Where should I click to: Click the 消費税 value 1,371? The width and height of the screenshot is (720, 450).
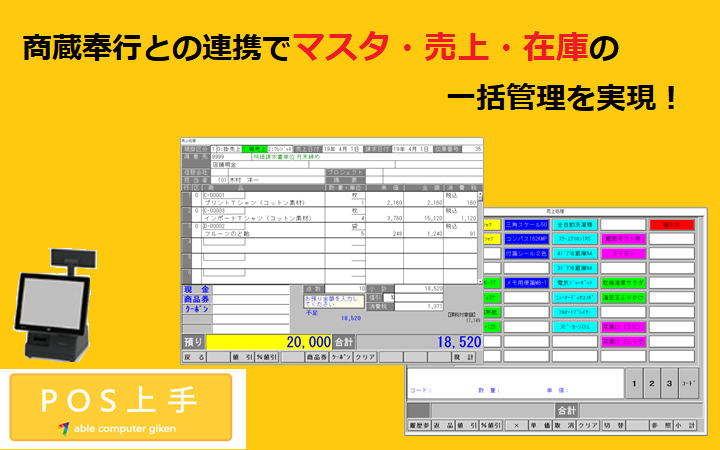point(419,306)
